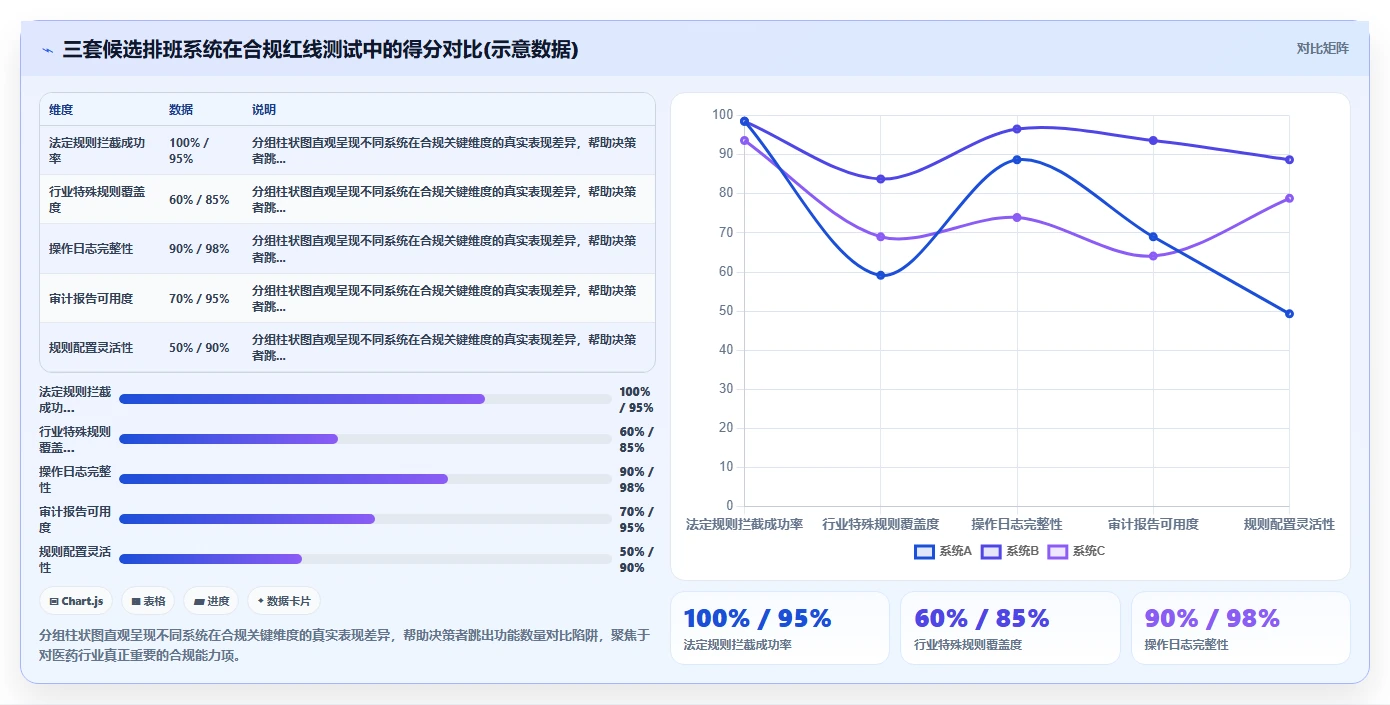Click table data value 50% / 90%
This screenshot has height=705, width=1390.
pyautogui.click(x=199, y=348)
